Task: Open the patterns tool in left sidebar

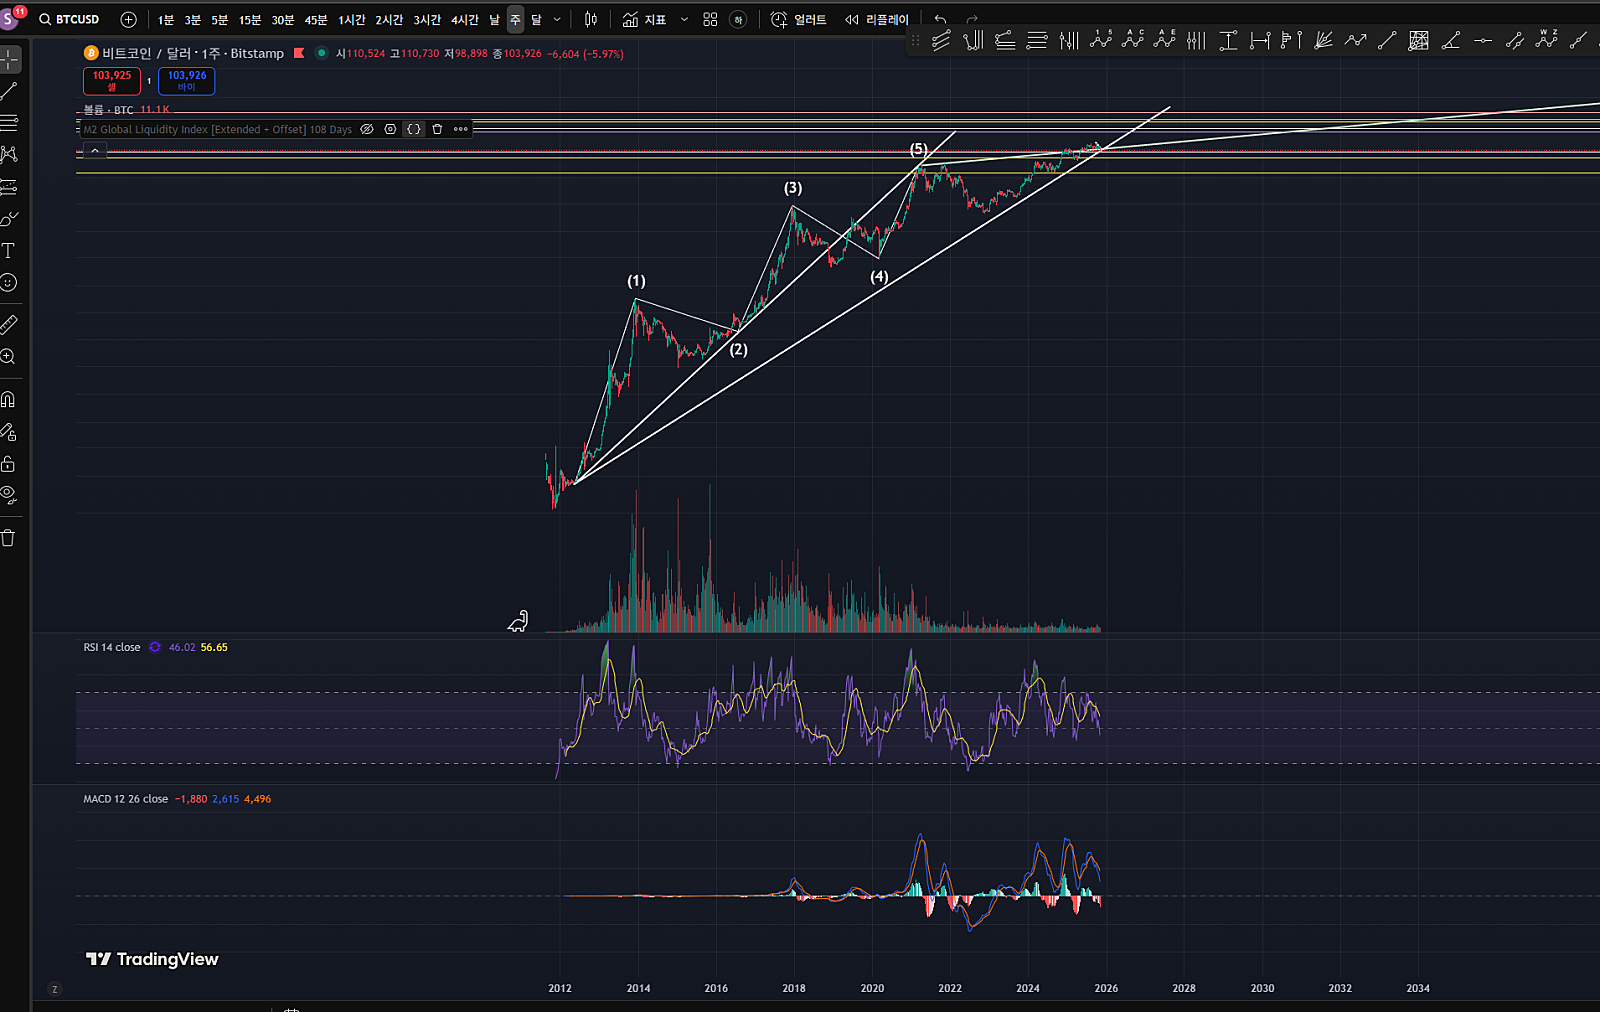Action: point(9,155)
